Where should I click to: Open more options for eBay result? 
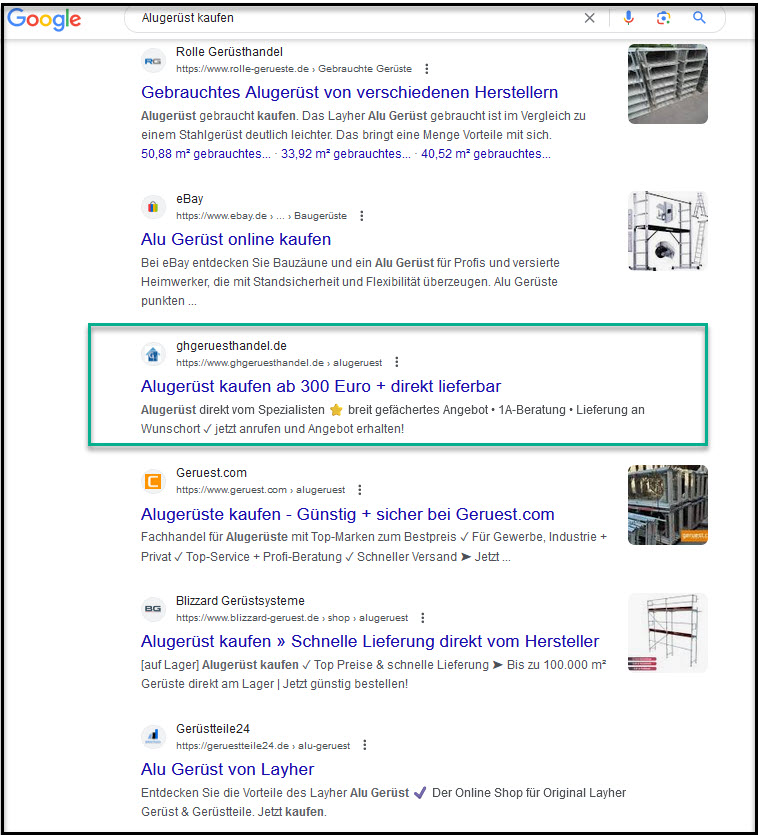[362, 216]
